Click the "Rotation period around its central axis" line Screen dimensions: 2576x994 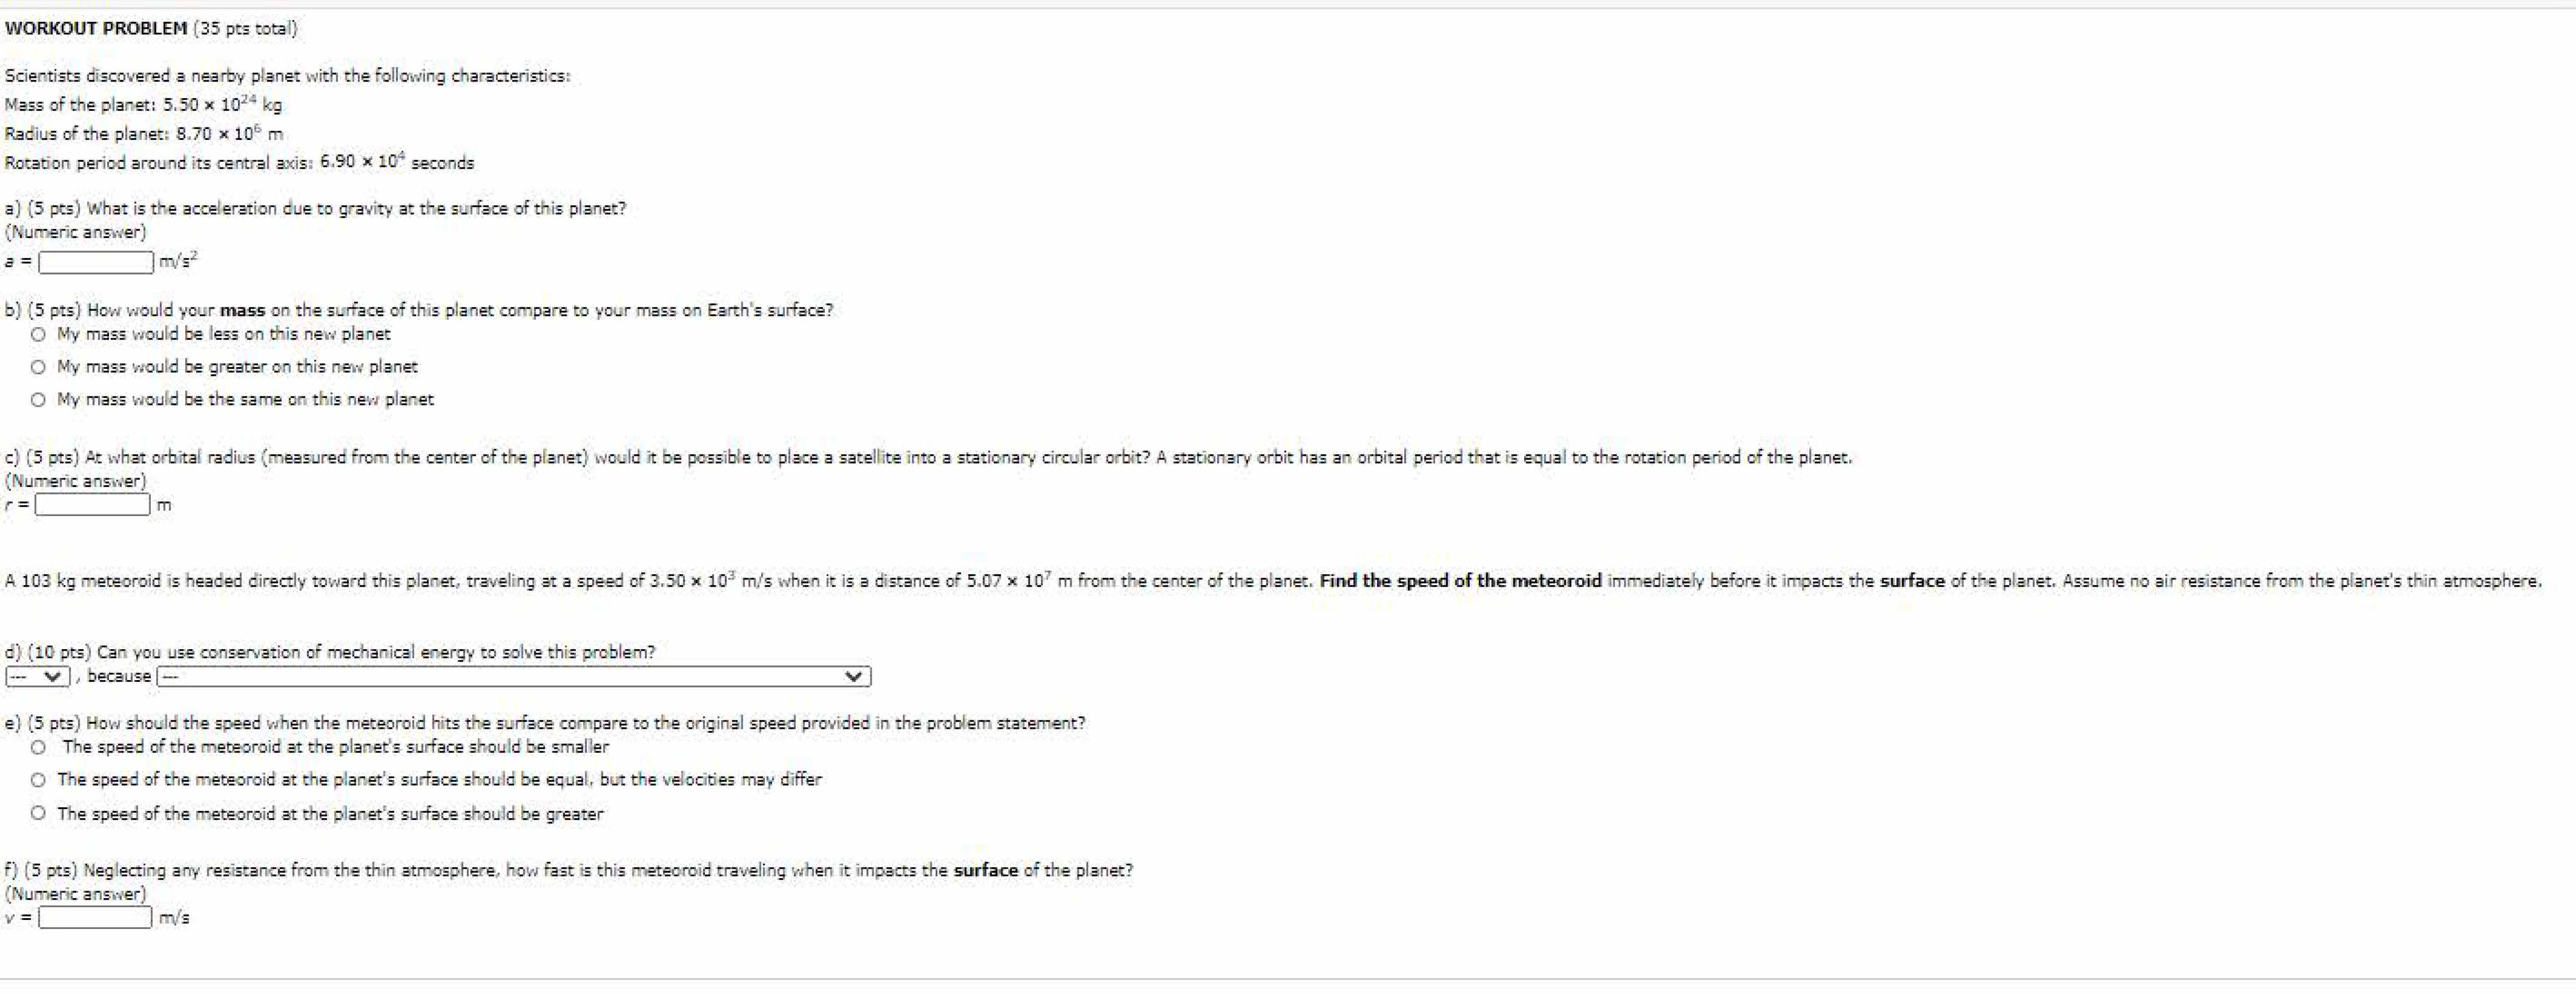pos(239,163)
